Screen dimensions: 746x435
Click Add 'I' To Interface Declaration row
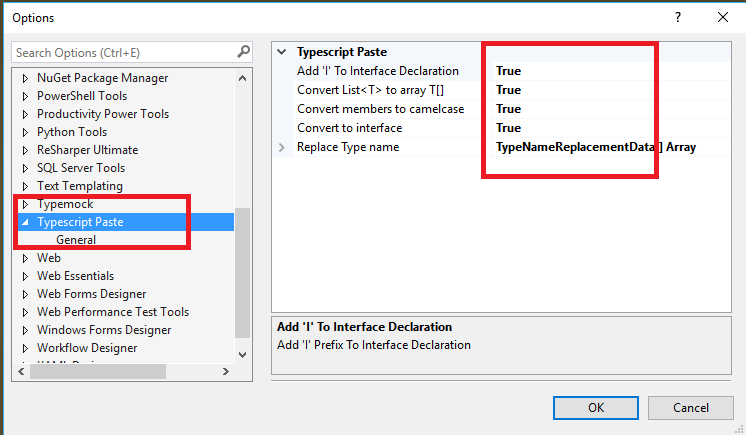tap(501, 71)
